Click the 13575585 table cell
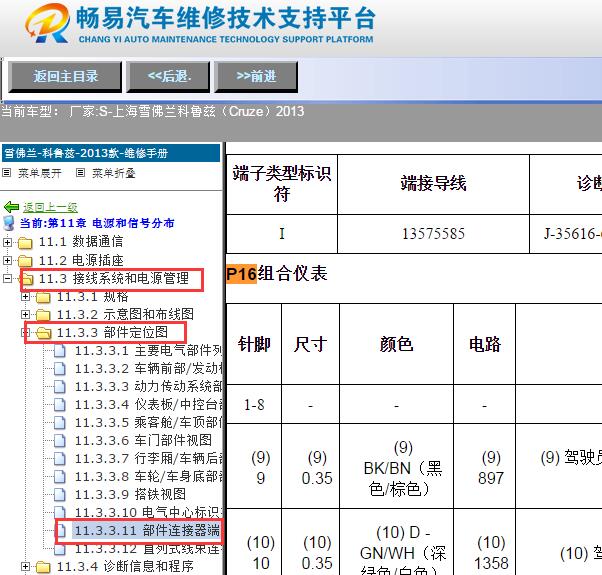This screenshot has height=575, width=602. pos(433,234)
